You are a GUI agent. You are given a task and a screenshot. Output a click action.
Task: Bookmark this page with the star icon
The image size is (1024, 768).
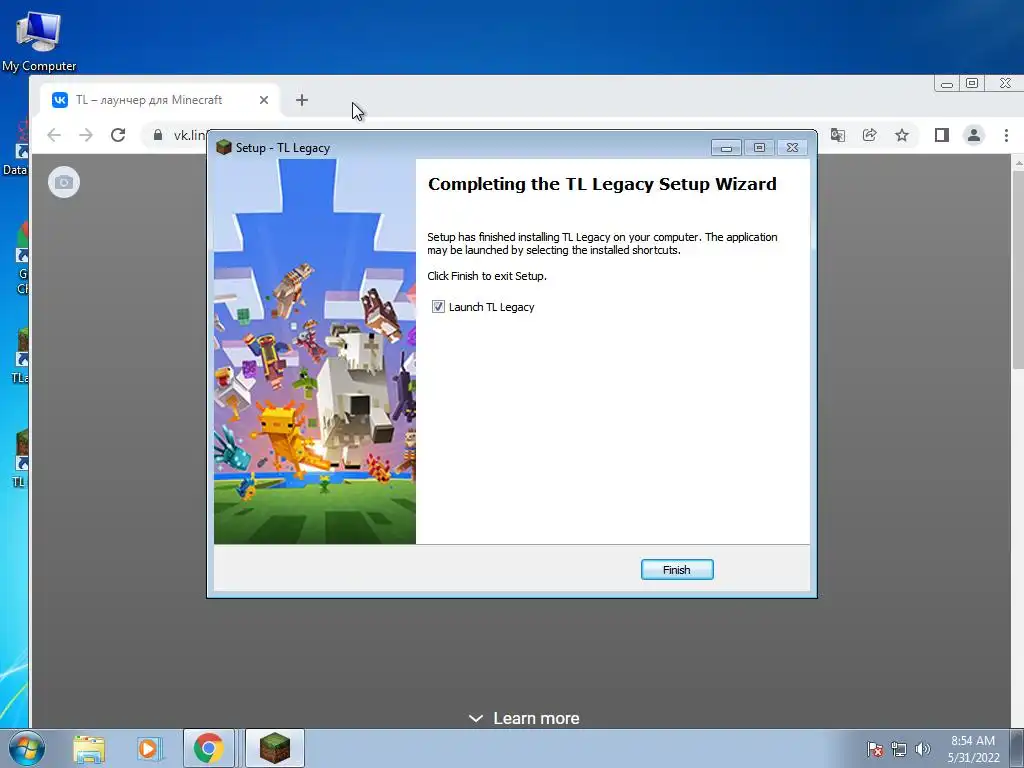(902, 135)
